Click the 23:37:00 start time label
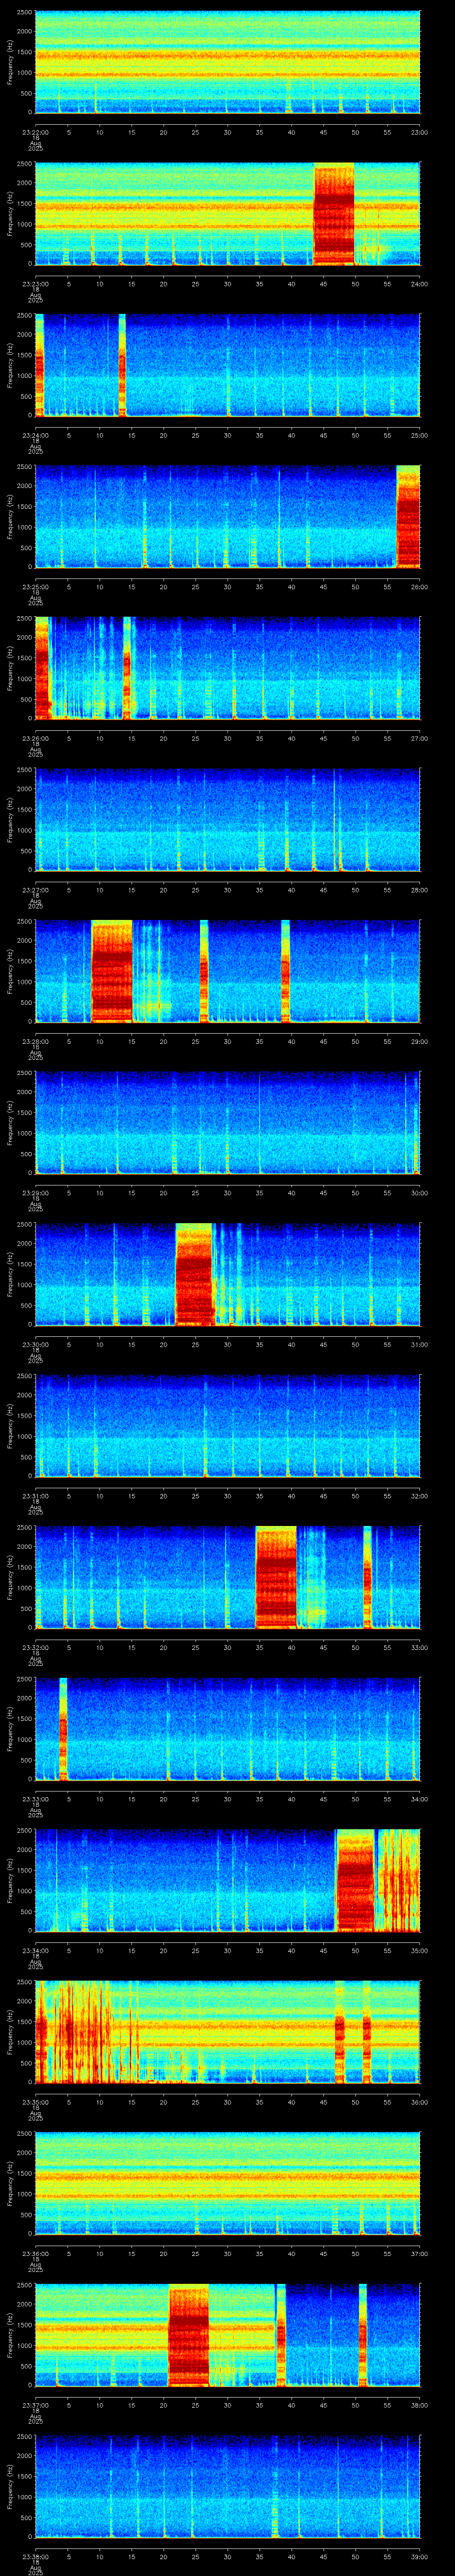The width and height of the screenshot is (455, 2576). tap(35, 2406)
